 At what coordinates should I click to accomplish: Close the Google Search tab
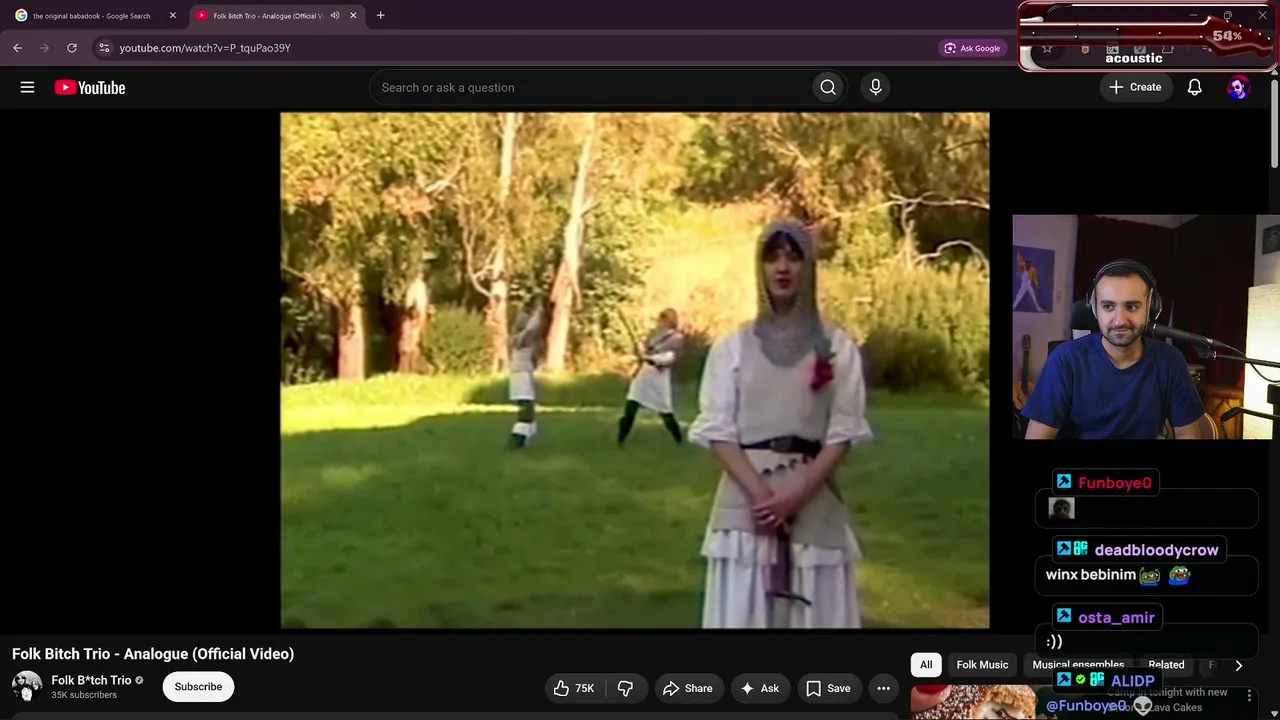pyautogui.click(x=172, y=15)
